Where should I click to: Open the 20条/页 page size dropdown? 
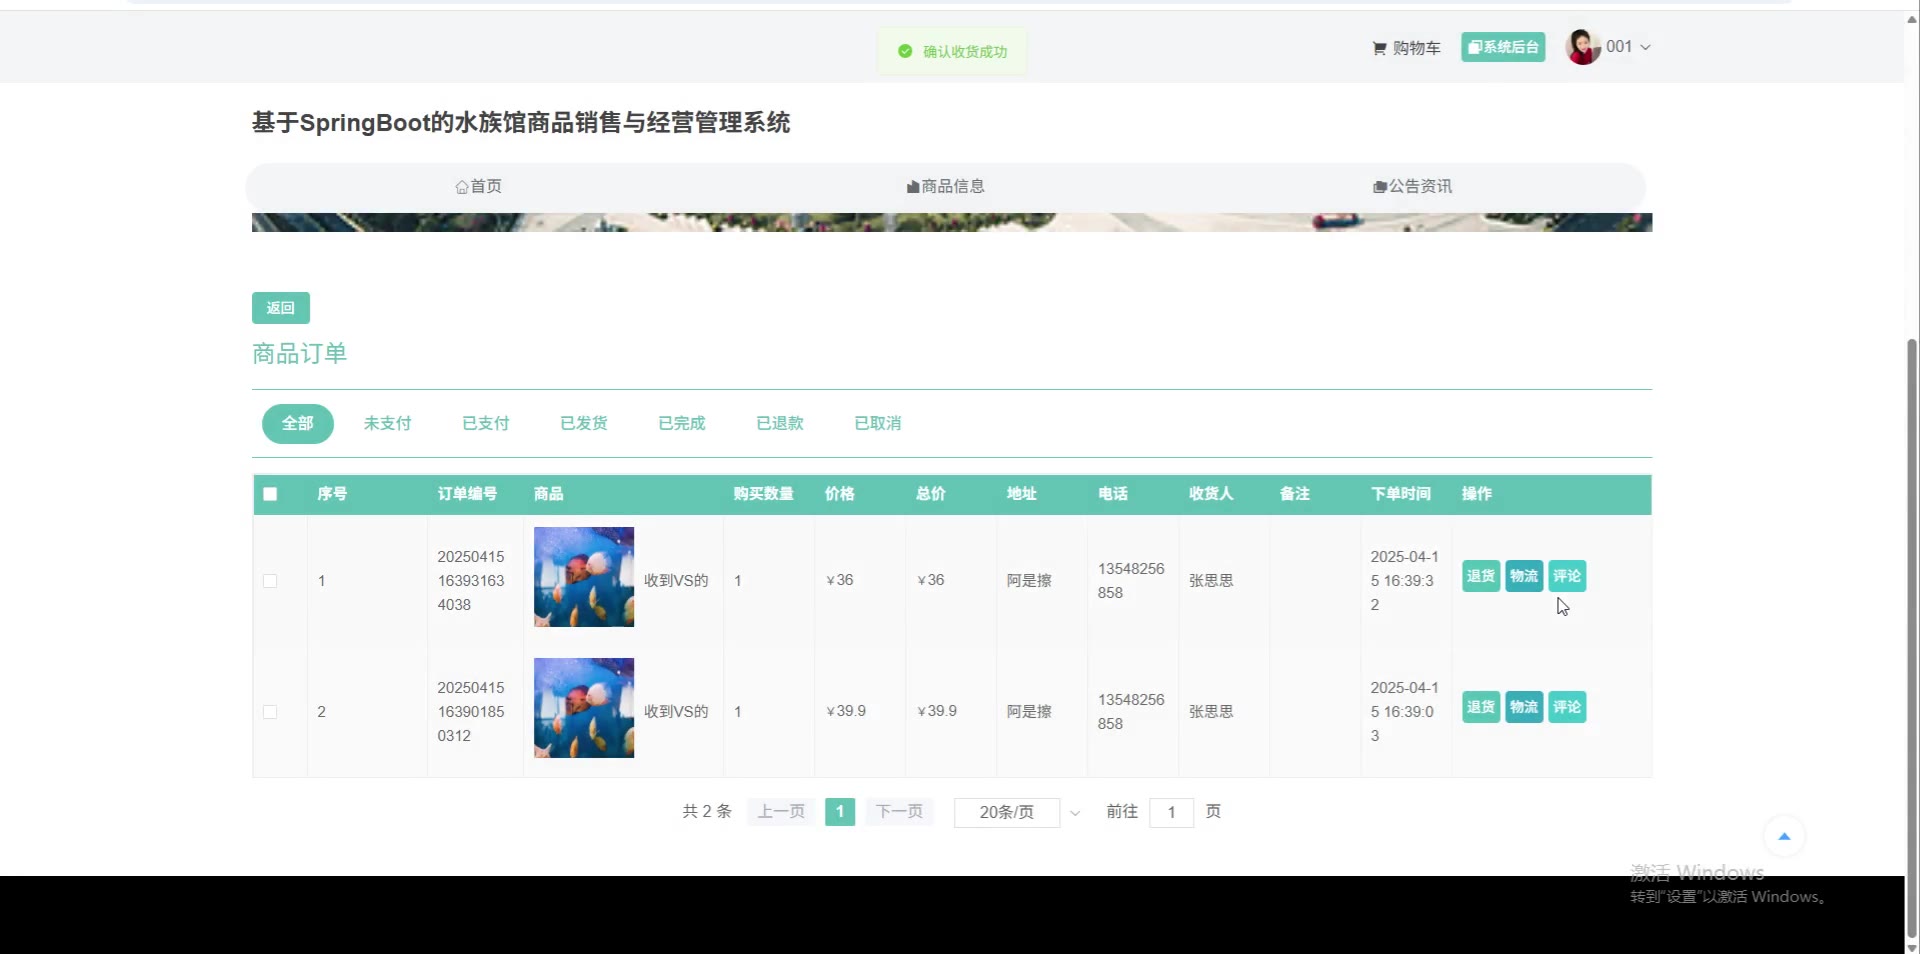pyautogui.click(x=1017, y=812)
